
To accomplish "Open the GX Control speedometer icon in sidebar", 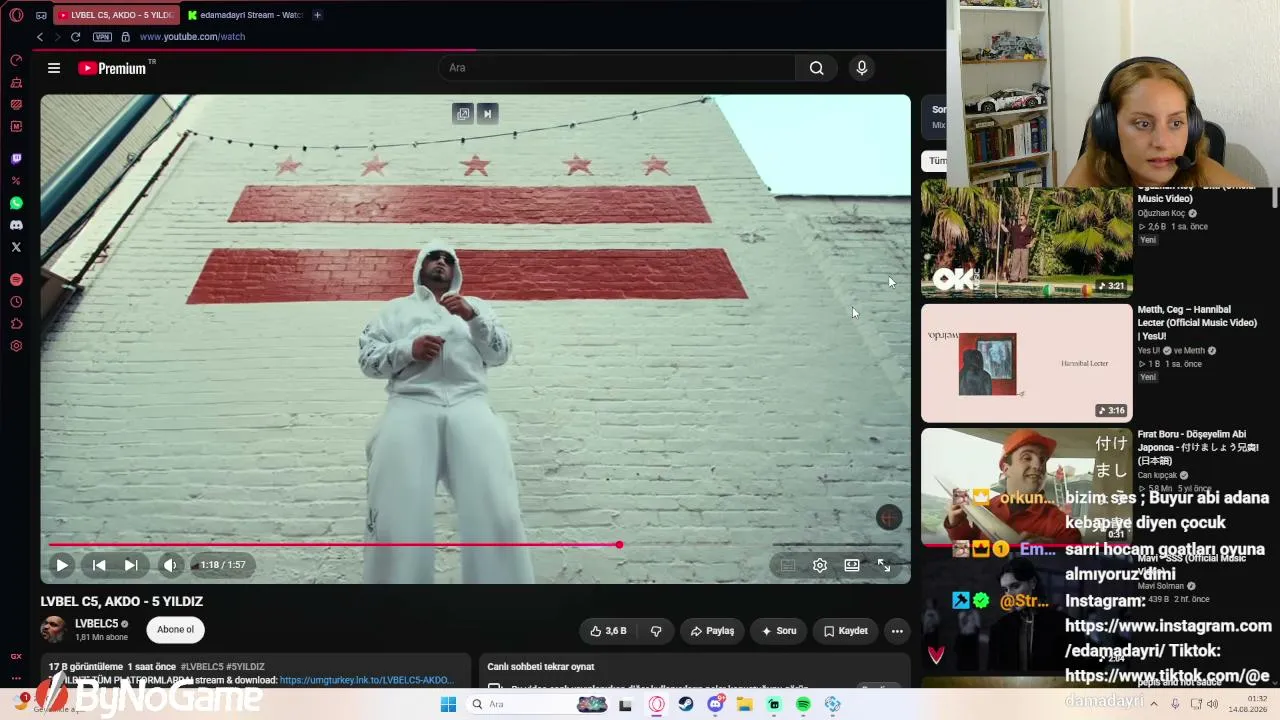I will (x=16, y=60).
